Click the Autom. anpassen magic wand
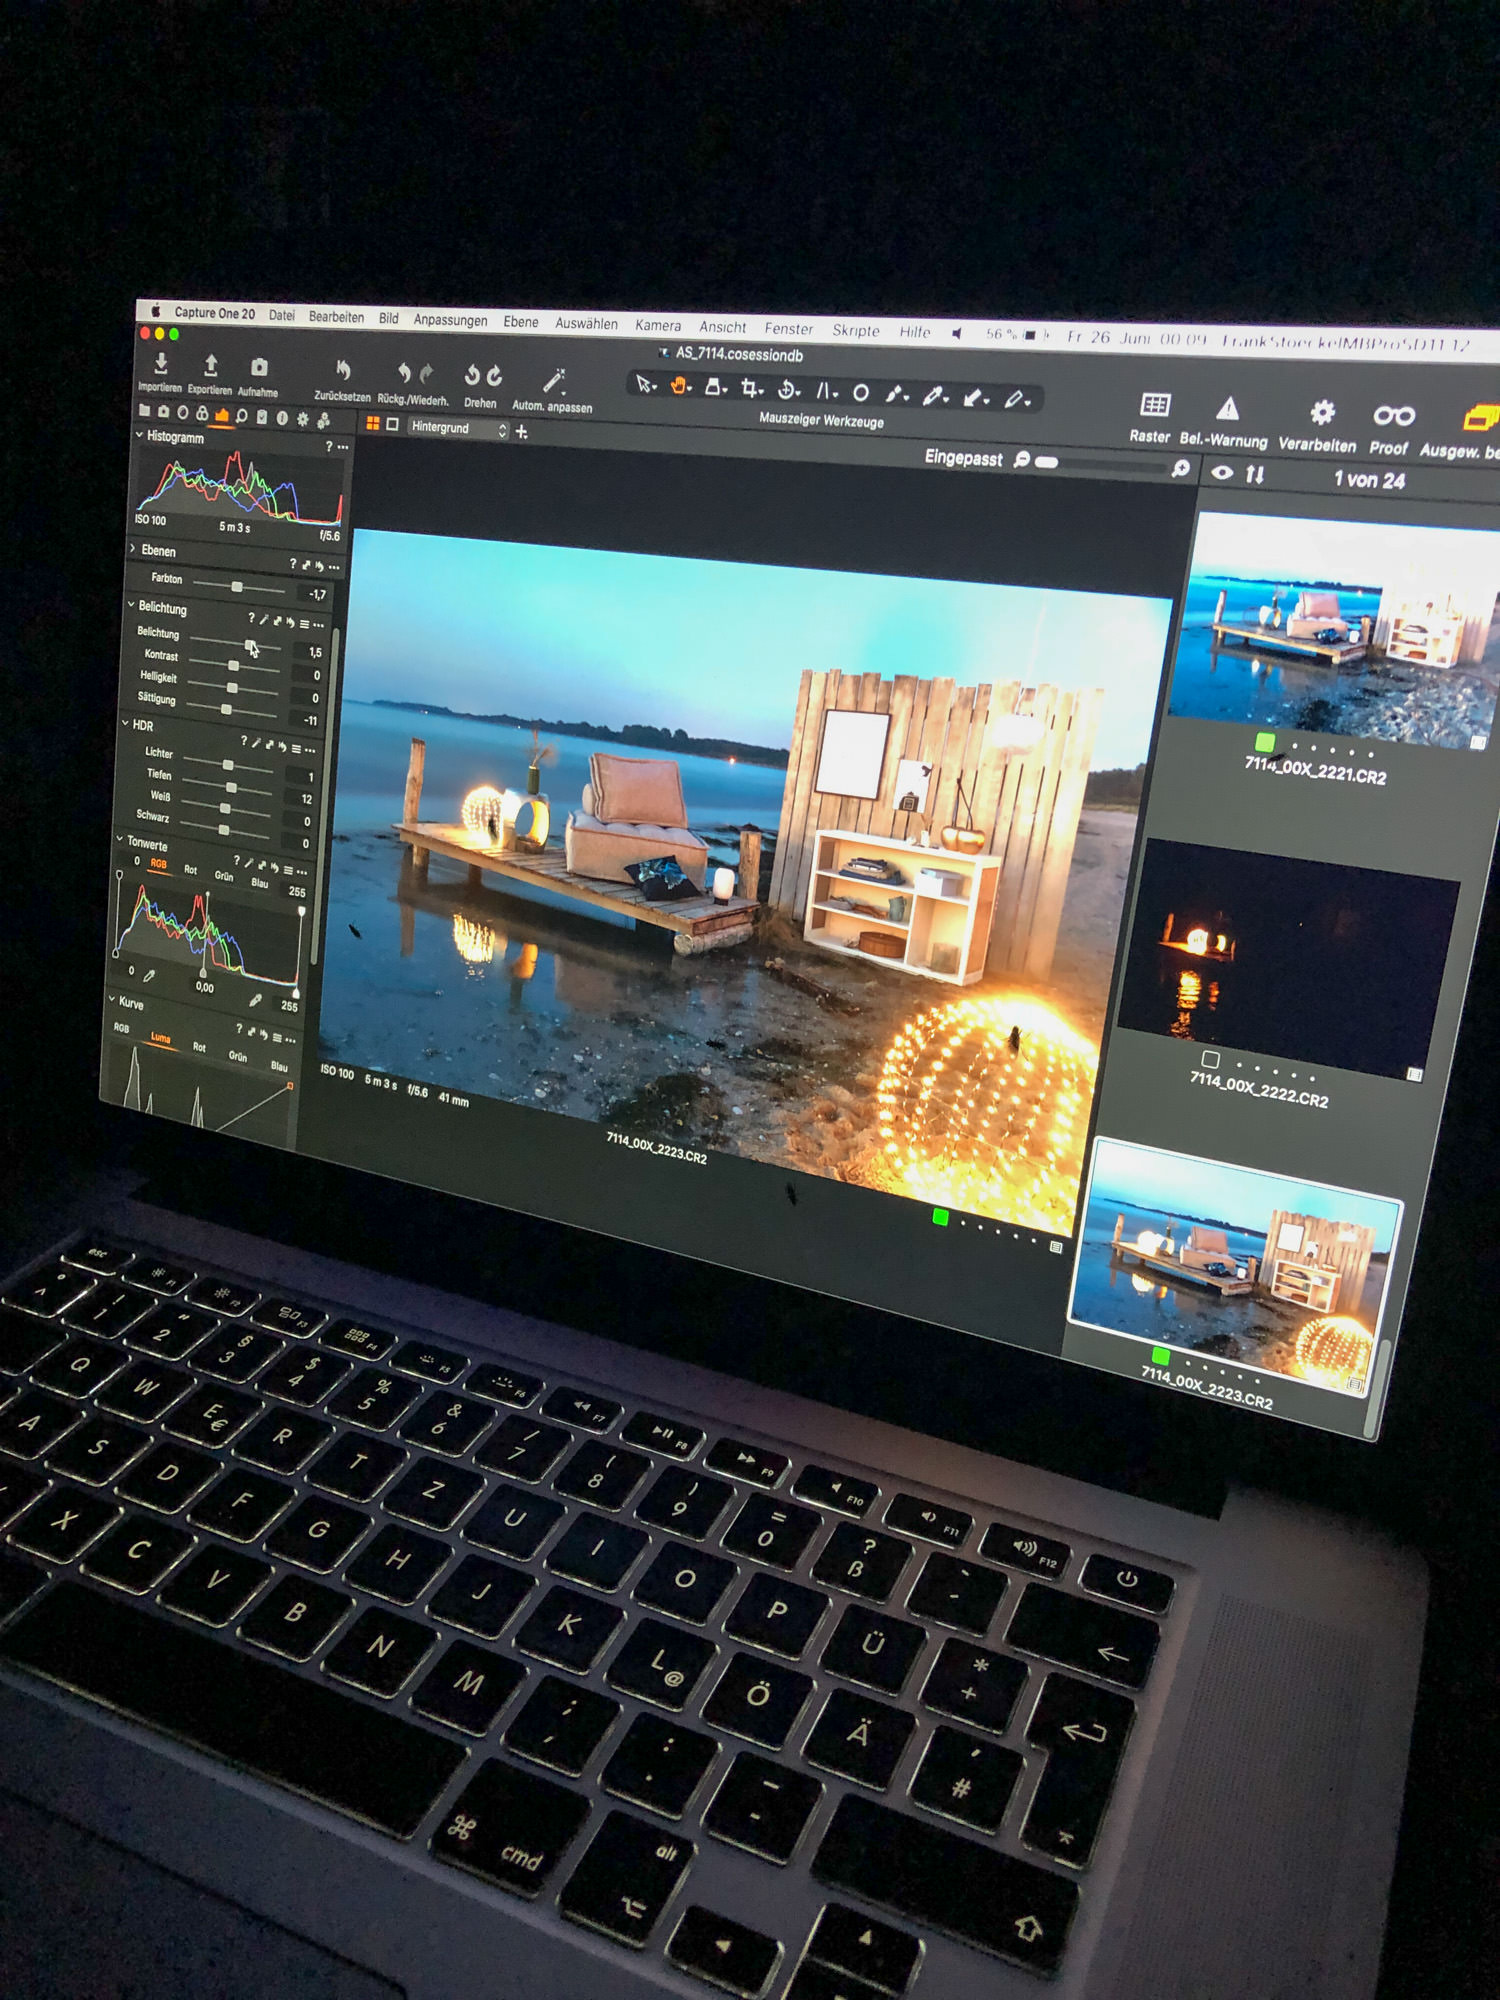The image size is (1500, 2000). [553, 381]
